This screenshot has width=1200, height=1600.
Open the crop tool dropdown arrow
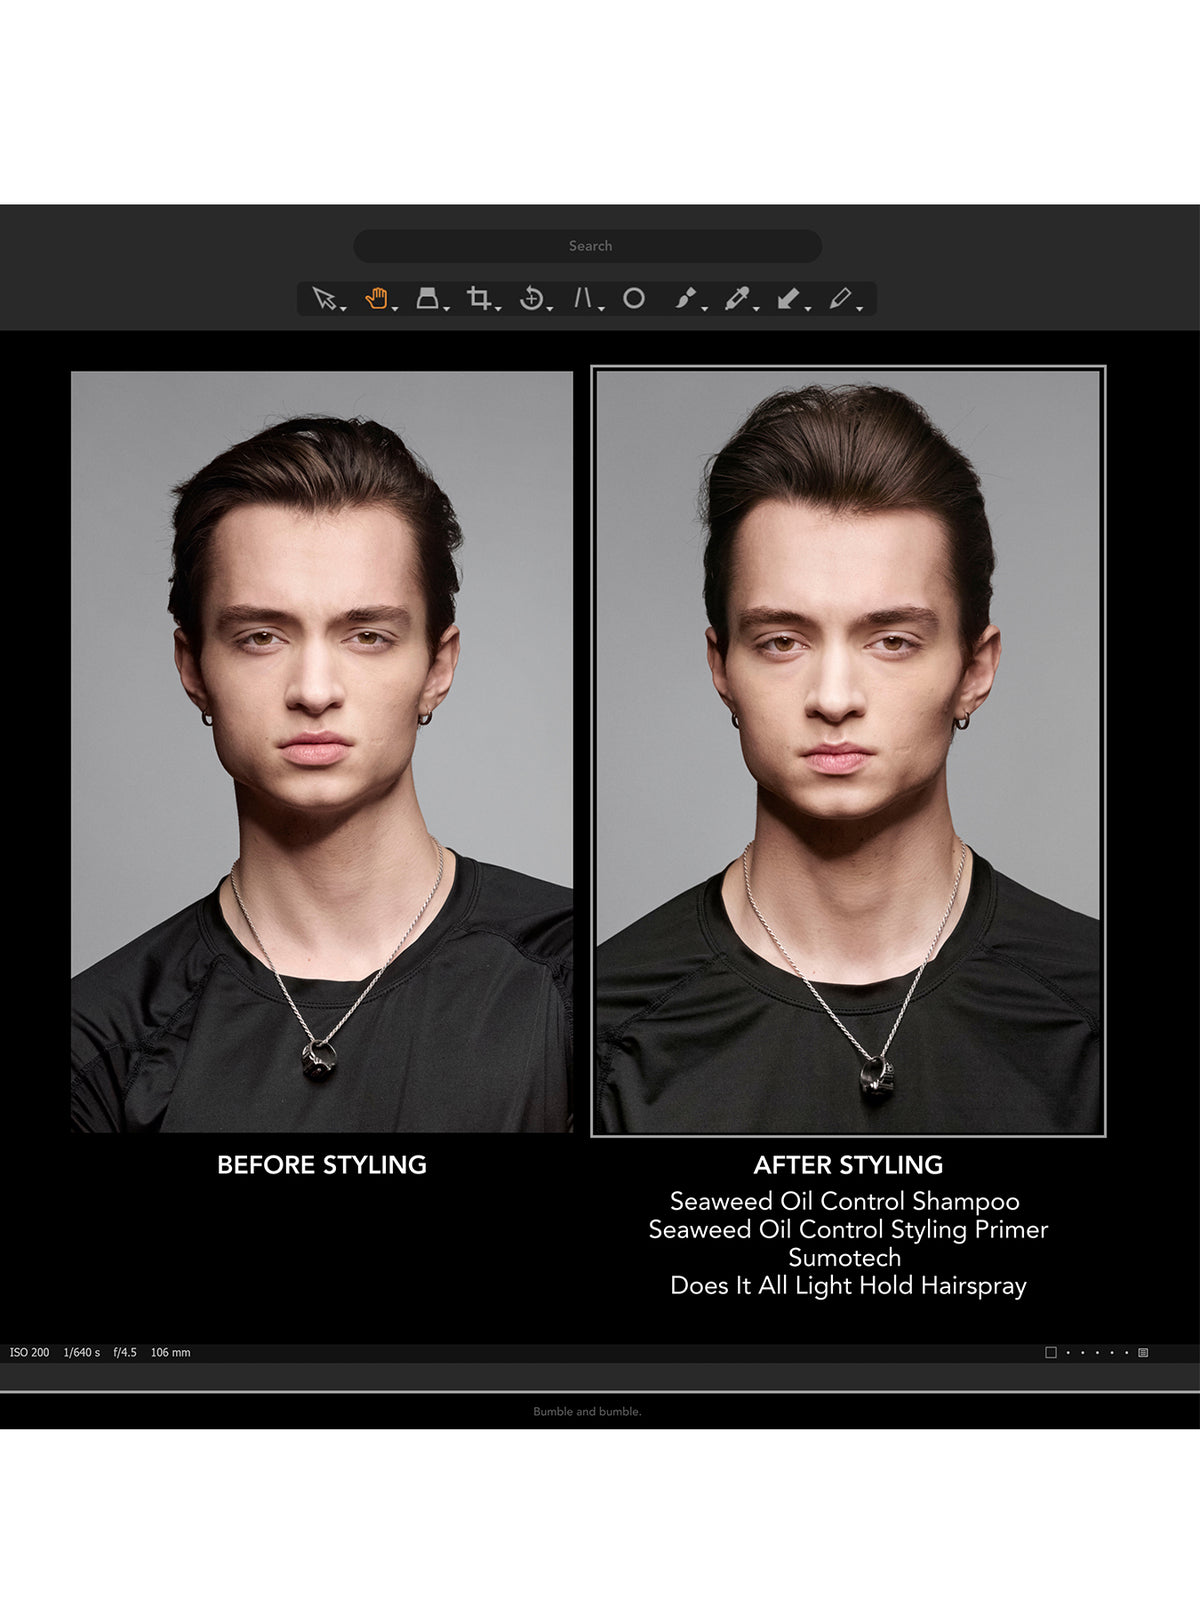498,309
